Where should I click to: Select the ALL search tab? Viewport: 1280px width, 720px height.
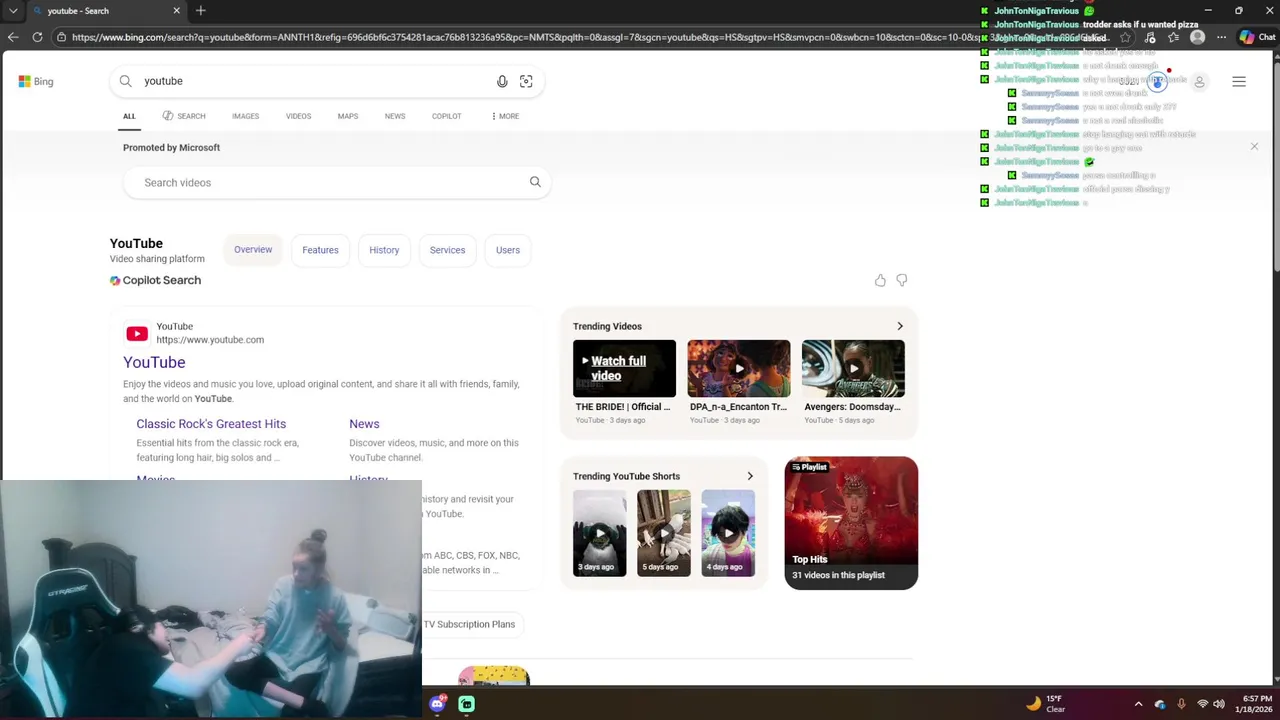[129, 116]
